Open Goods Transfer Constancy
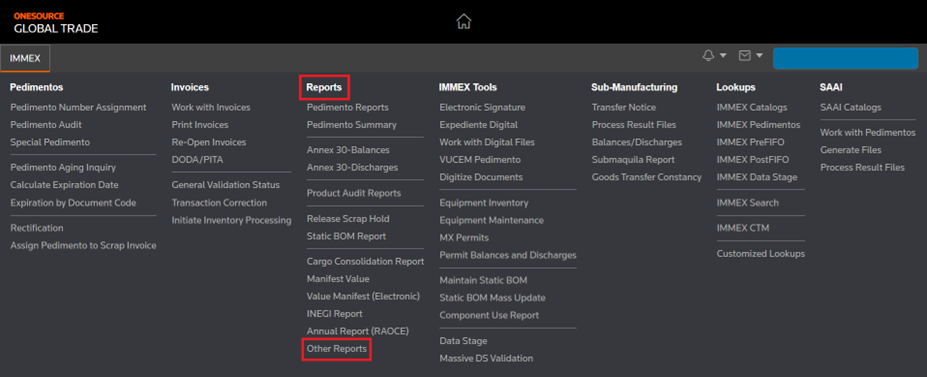The height and width of the screenshot is (377, 927). click(647, 177)
